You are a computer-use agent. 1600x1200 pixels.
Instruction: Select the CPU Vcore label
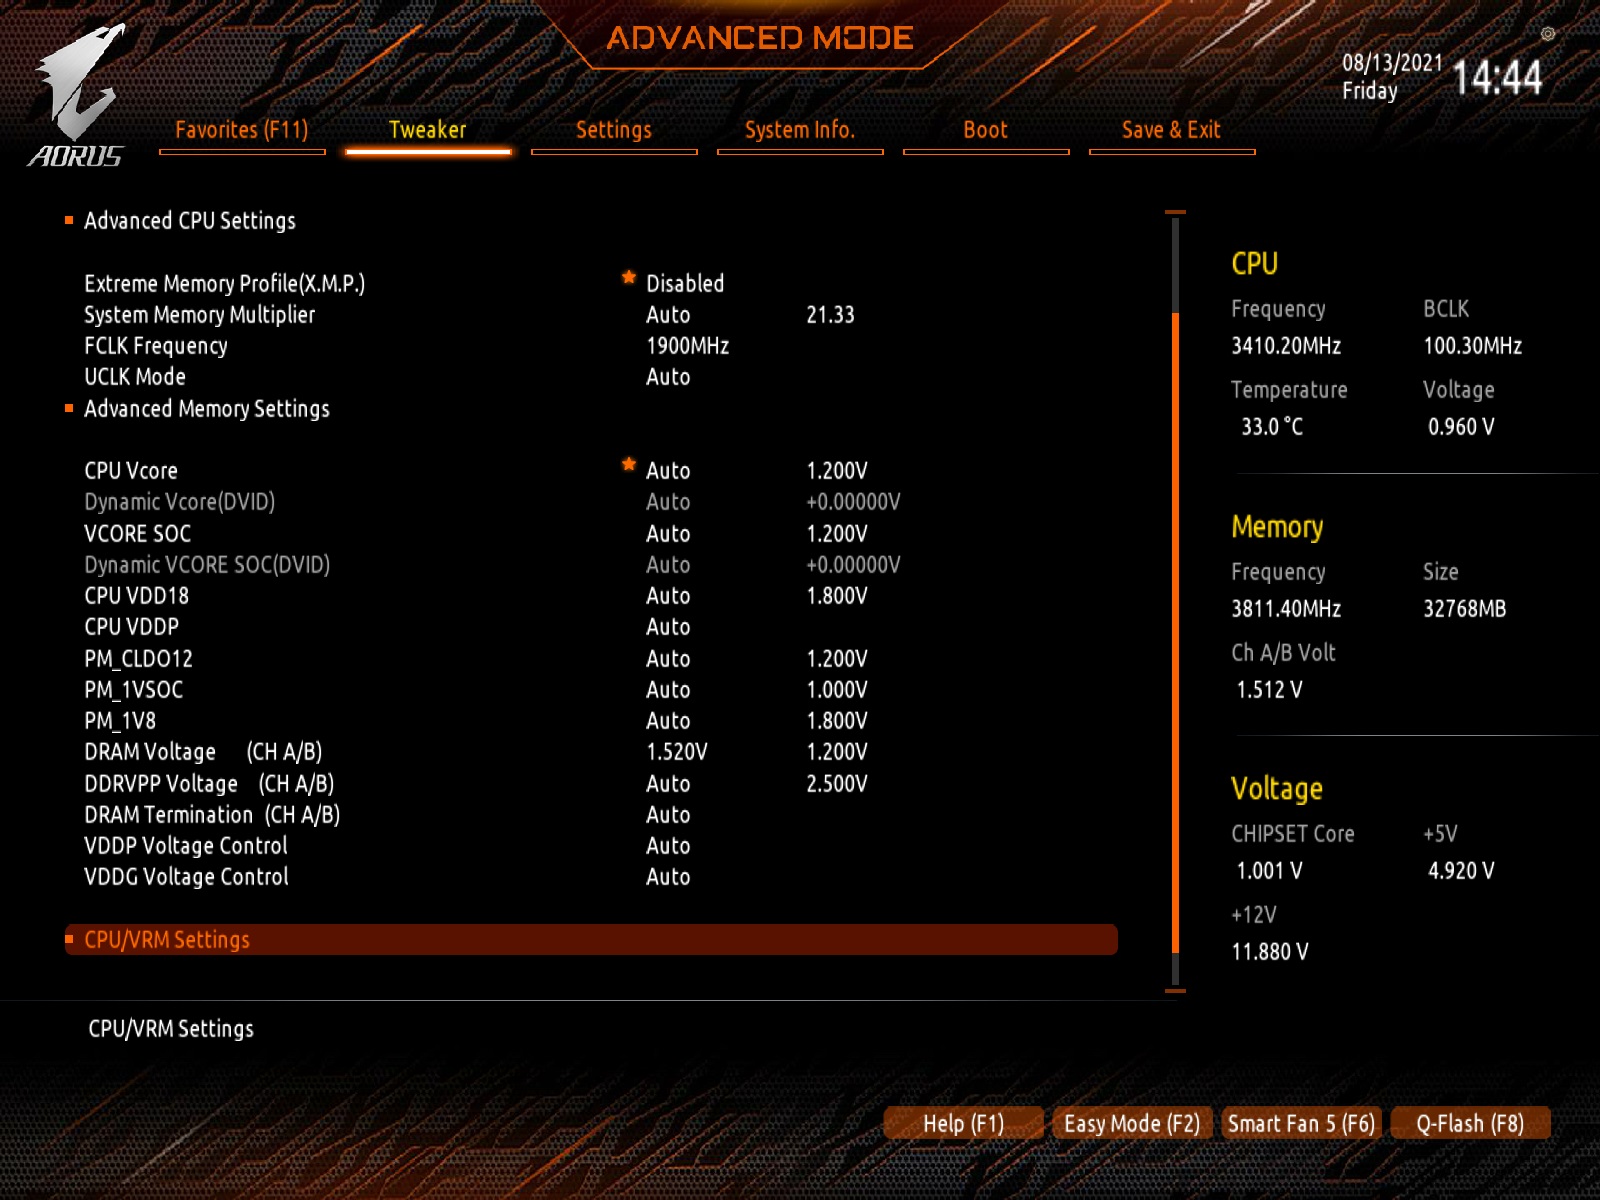(x=131, y=470)
